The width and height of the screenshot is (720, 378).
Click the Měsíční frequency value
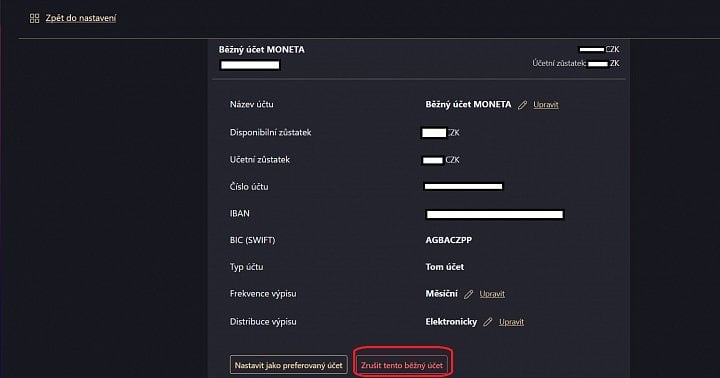click(x=441, y=293)
